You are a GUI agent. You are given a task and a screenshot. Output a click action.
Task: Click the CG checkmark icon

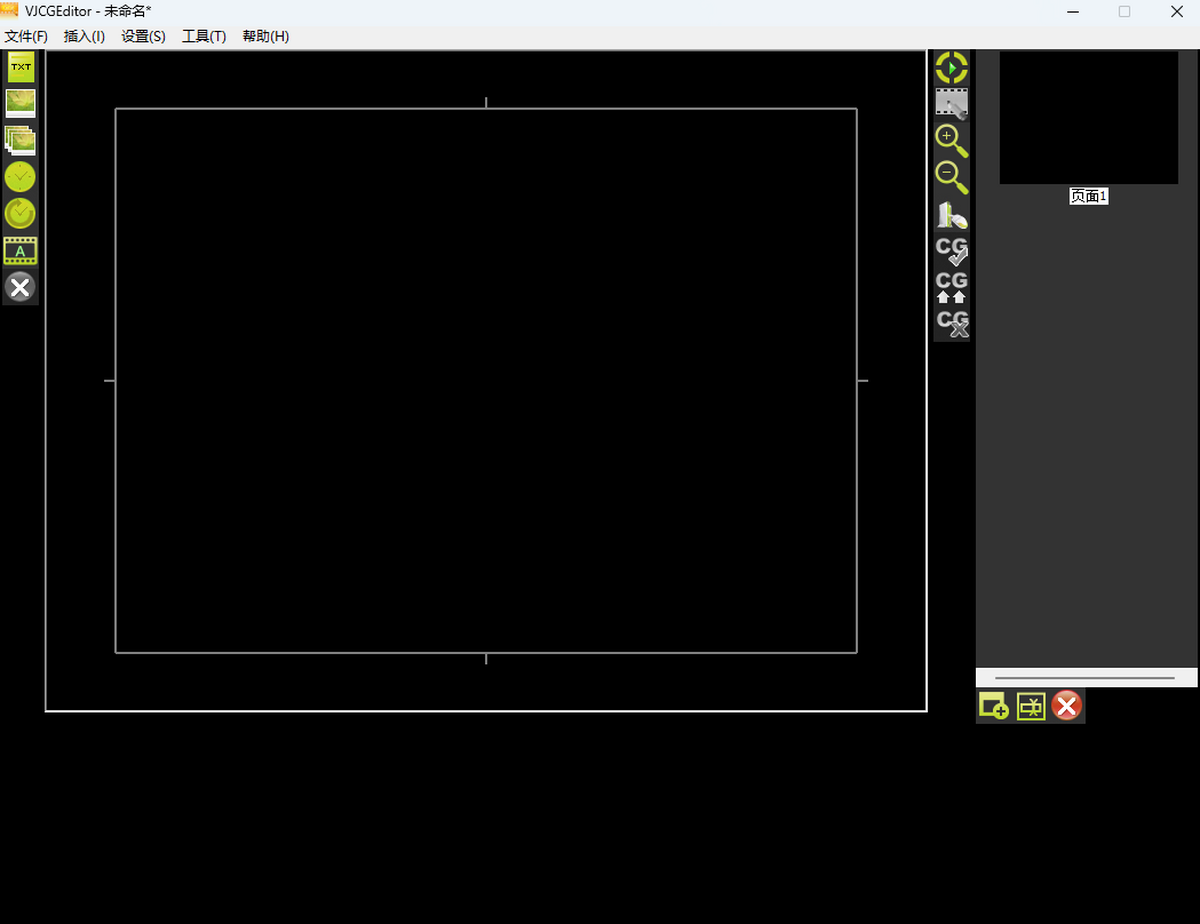pos(951,250)
